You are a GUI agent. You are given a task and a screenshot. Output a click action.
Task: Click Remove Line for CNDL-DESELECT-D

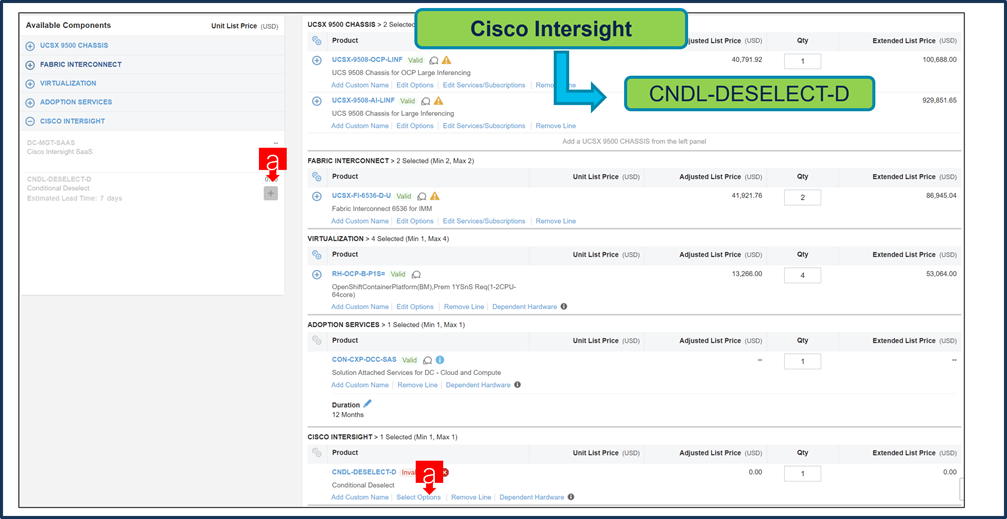pos(471,497)
